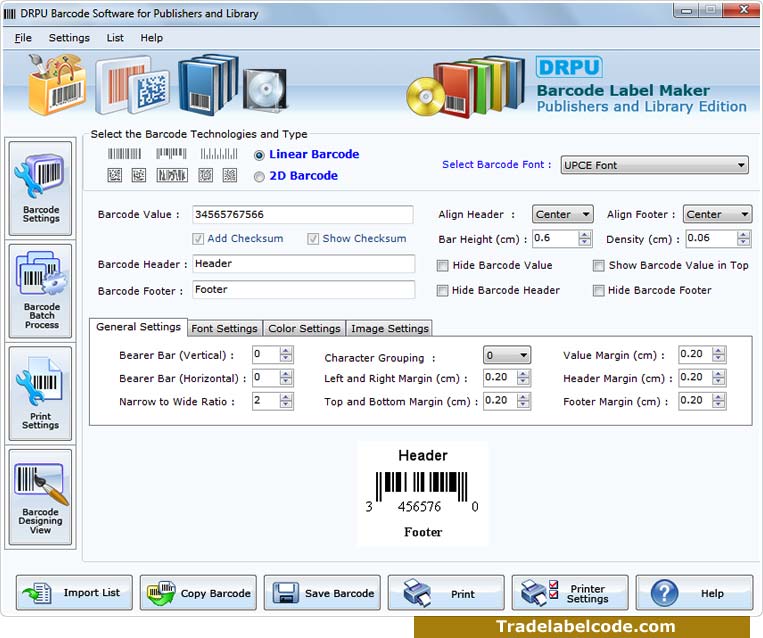Click the Print button label

462,594
